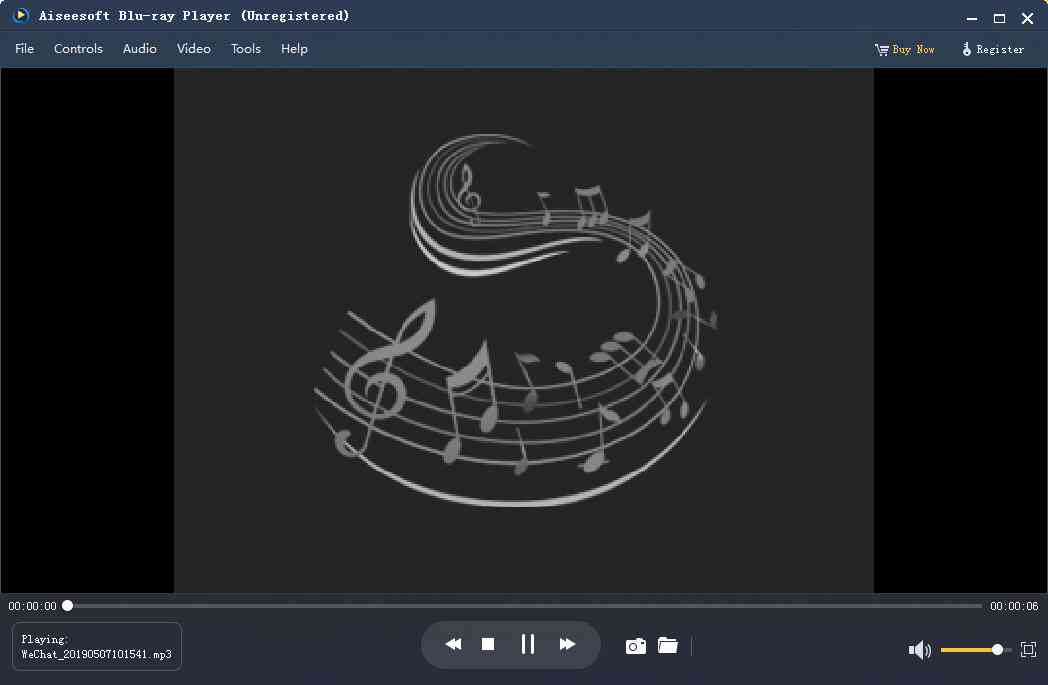
Task: Enter full screen mode icon
Action: click(1029, 649)
